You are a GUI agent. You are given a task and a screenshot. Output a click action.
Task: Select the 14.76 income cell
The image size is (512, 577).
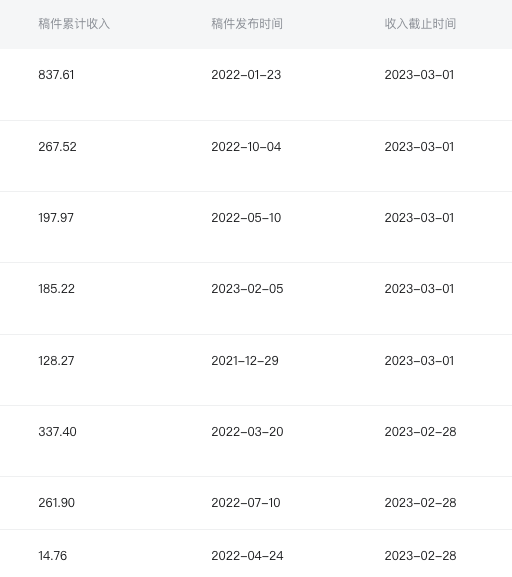53,556
